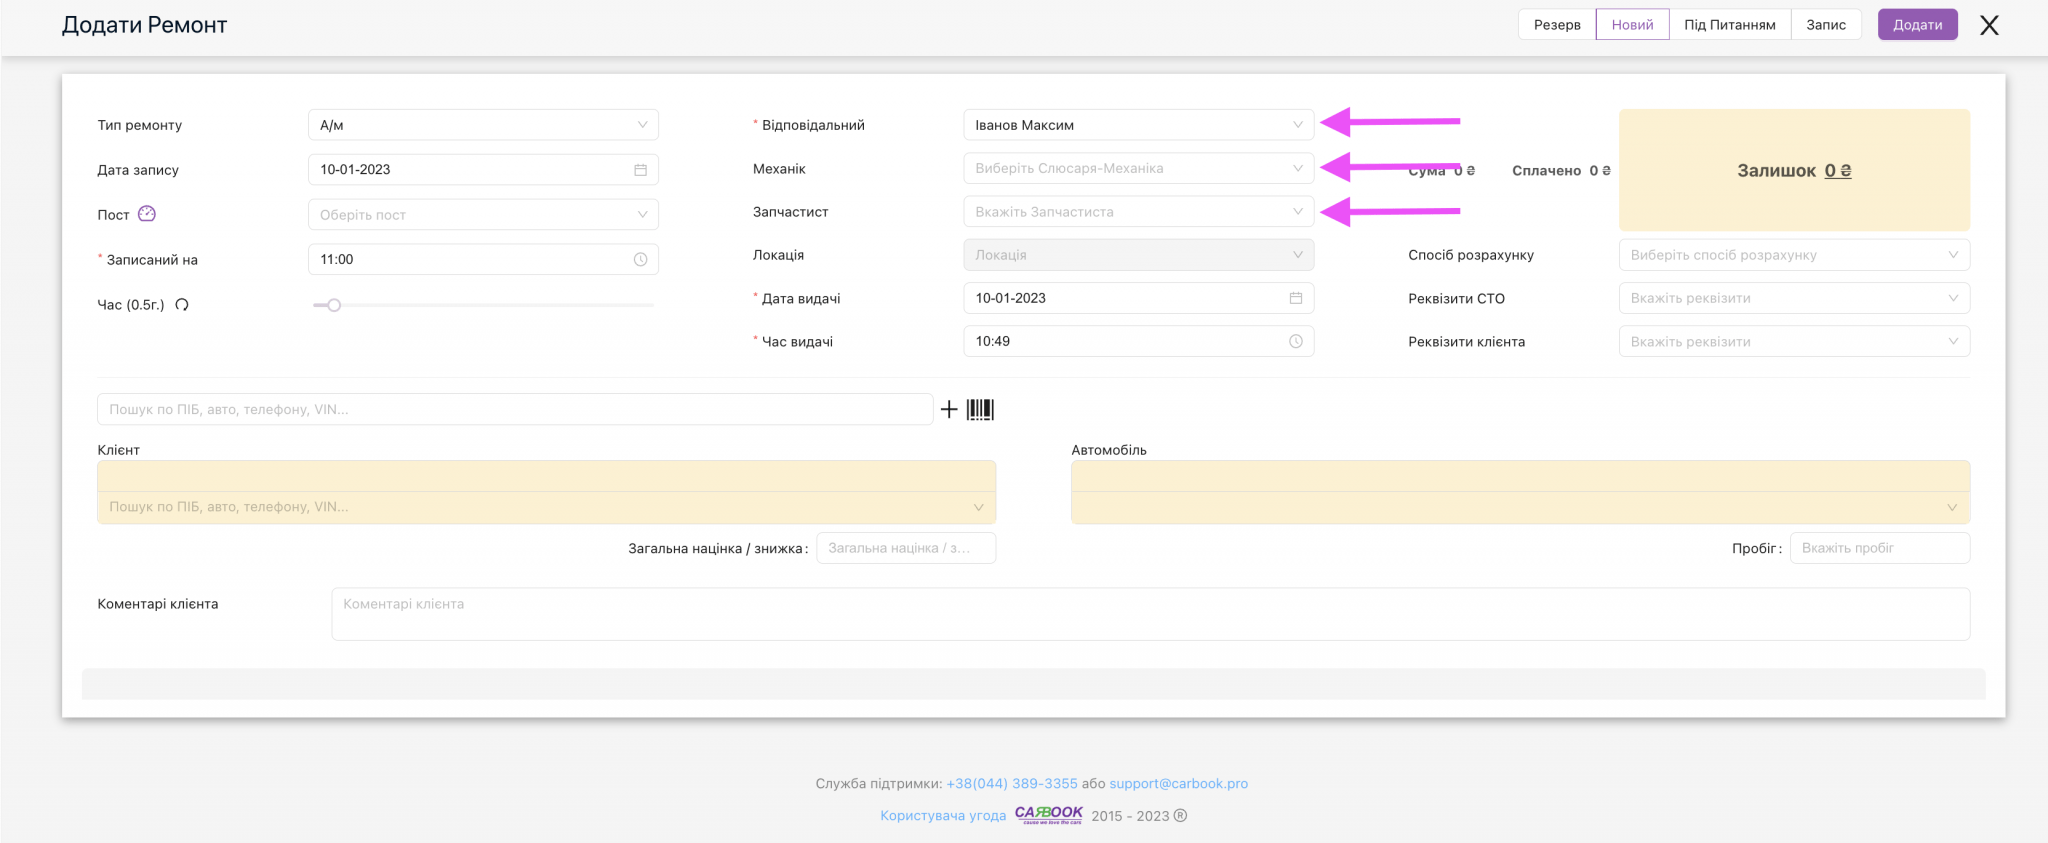Close the Додати Ремонт dialog
The width and height of the screenshot is (2048, 843).
pos(1989,25)
